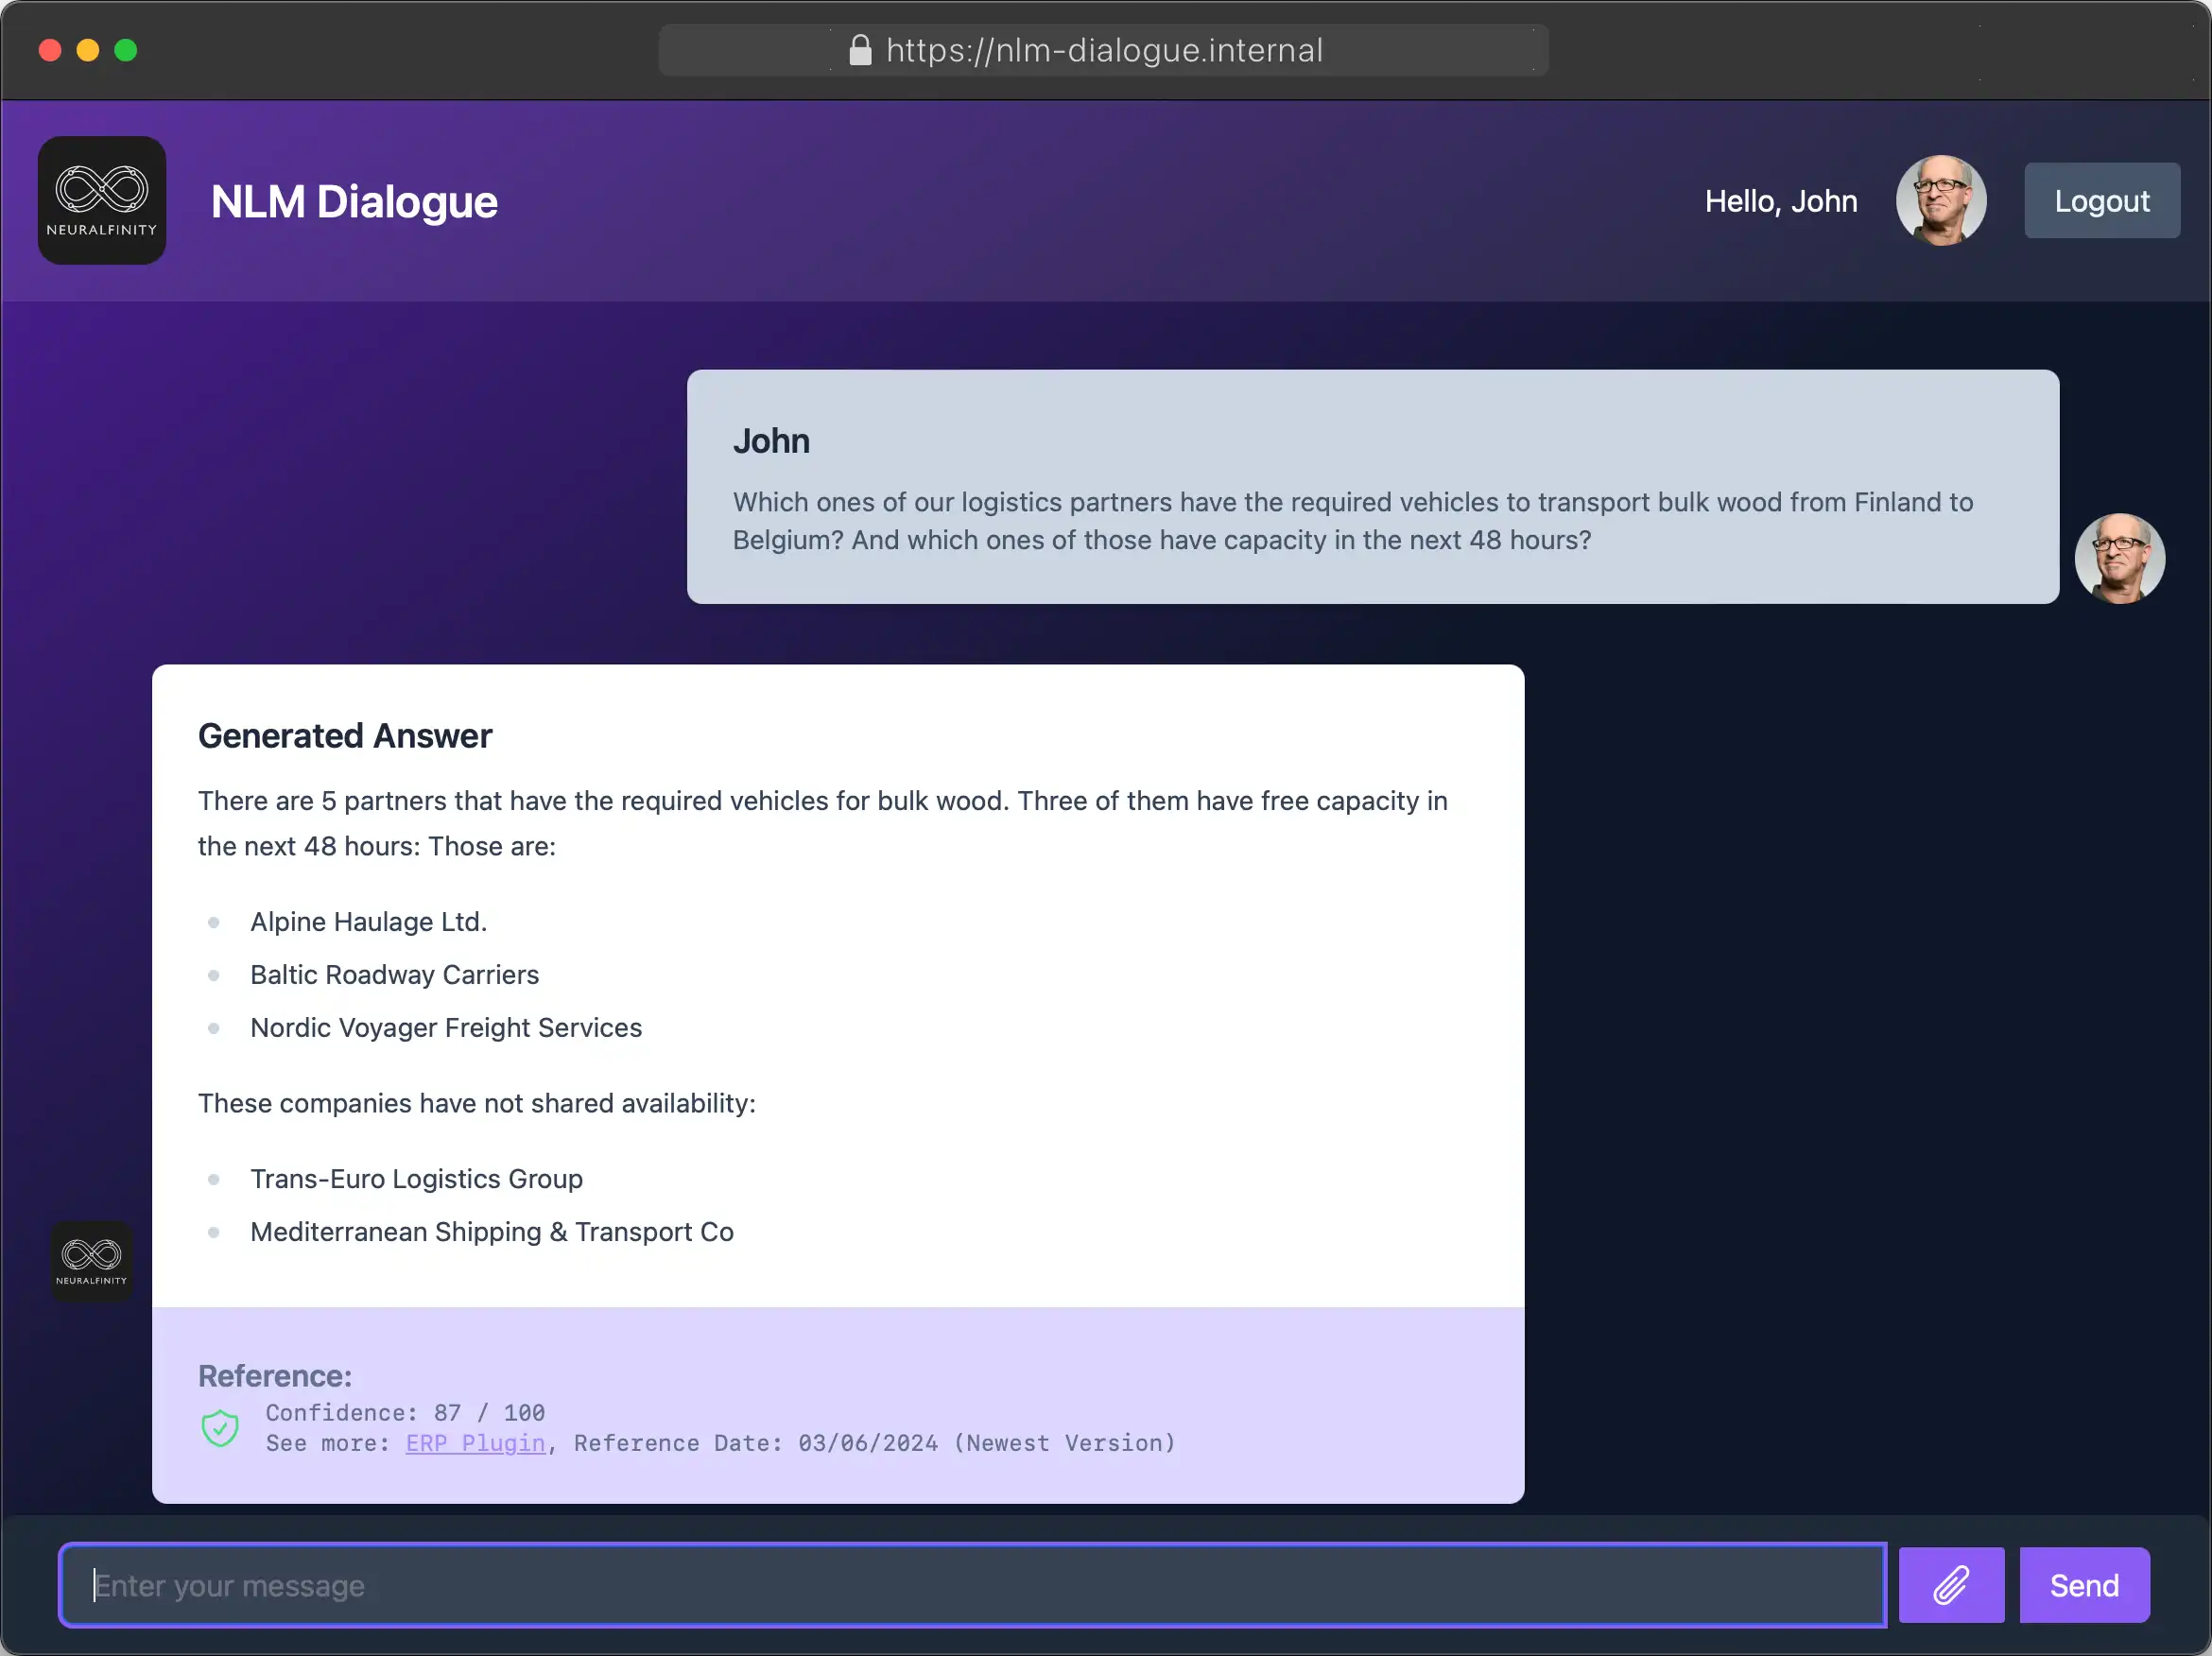The width and height of the screenshot is (2212, 1656).
Task: Click the green shield verification icon
Action: (x=220, y=1428)
